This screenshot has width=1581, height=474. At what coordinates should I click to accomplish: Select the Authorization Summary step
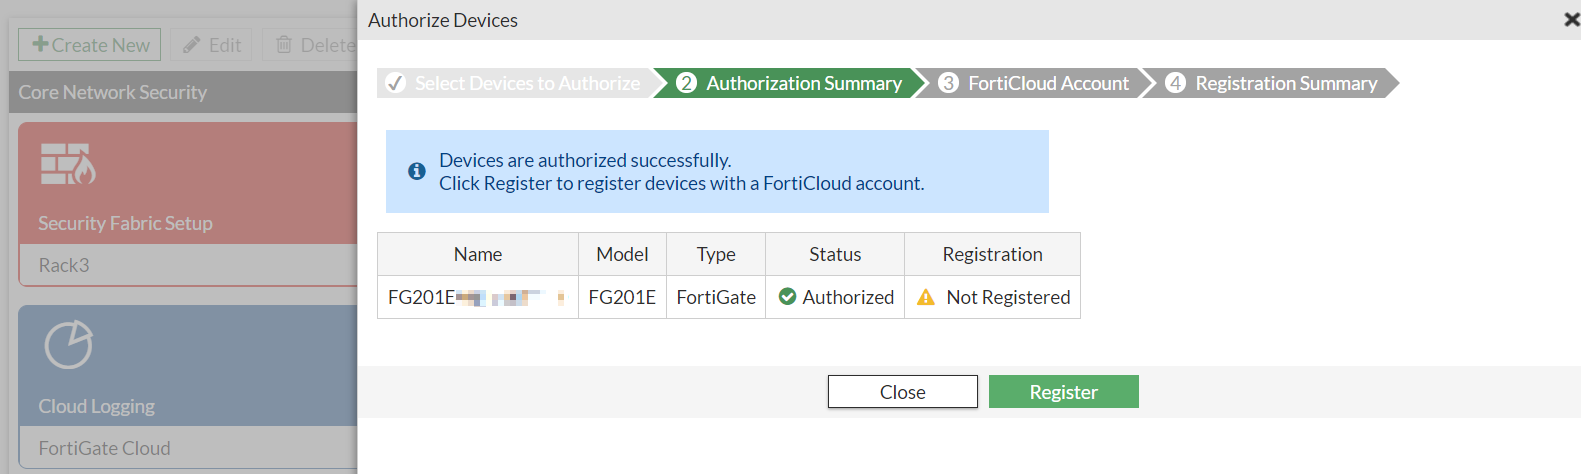[790, 83]
